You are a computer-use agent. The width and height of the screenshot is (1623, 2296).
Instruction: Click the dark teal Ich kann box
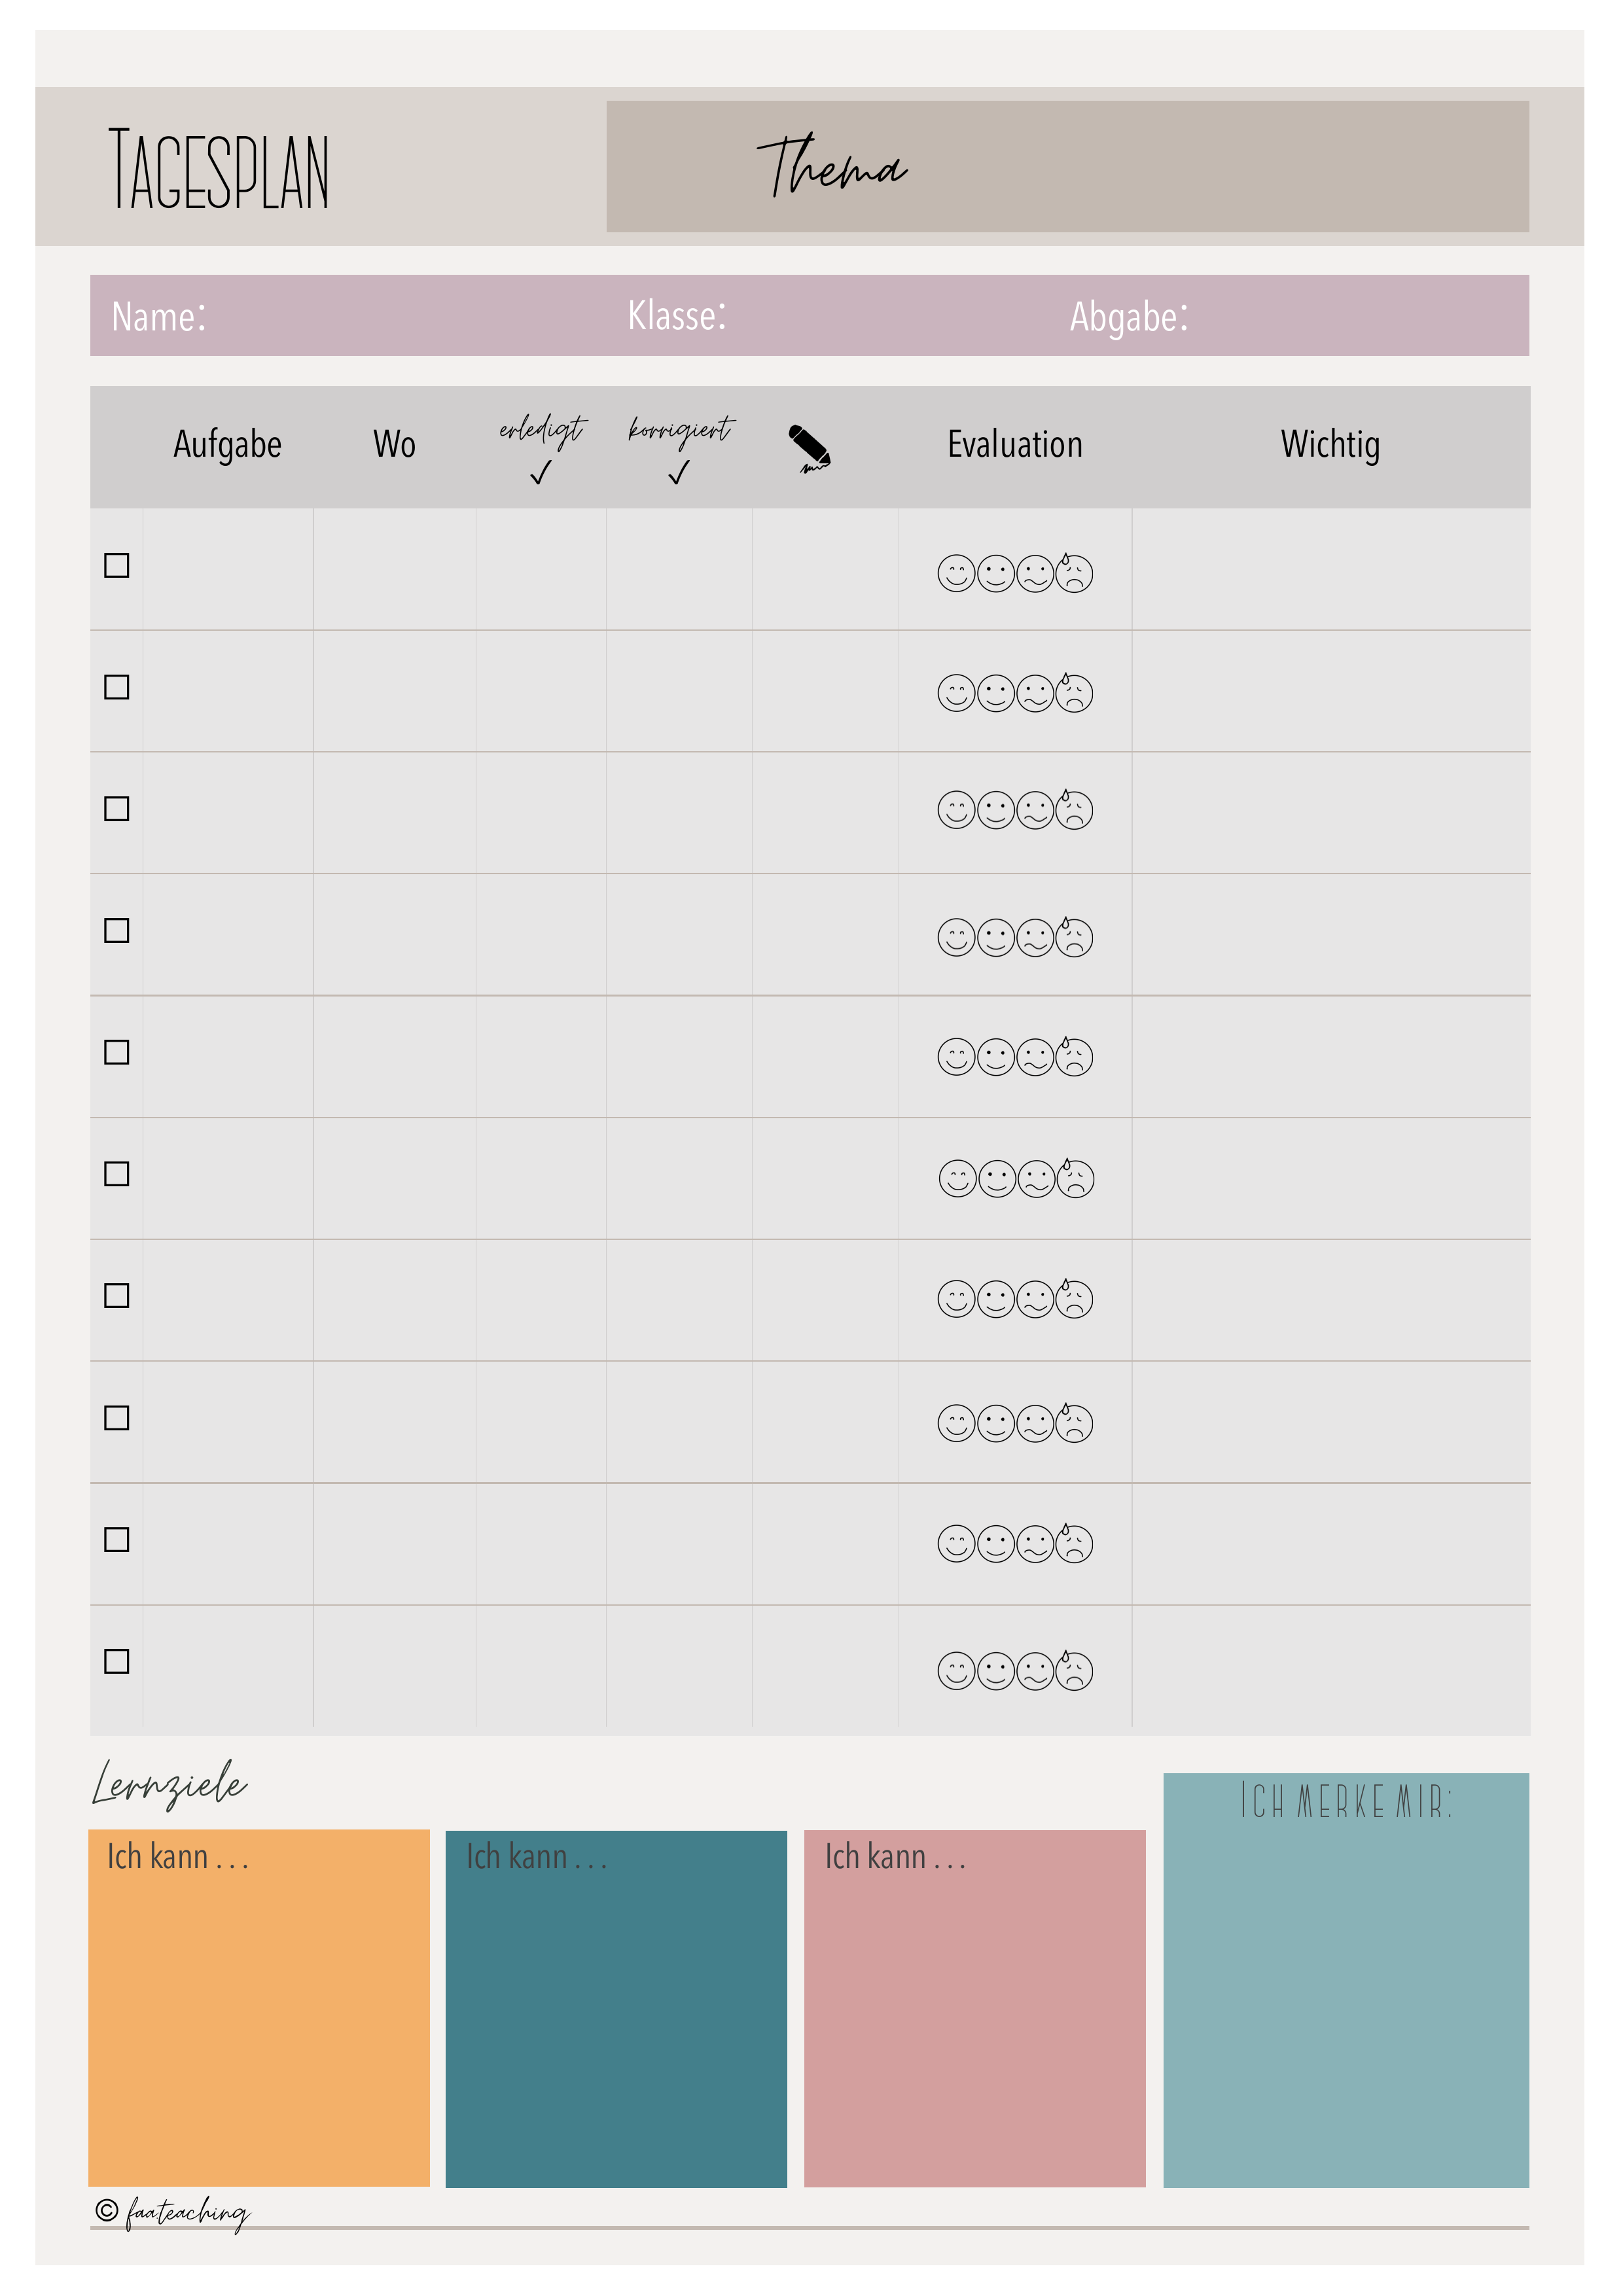pyautogui.click(x=616, y=2008)
